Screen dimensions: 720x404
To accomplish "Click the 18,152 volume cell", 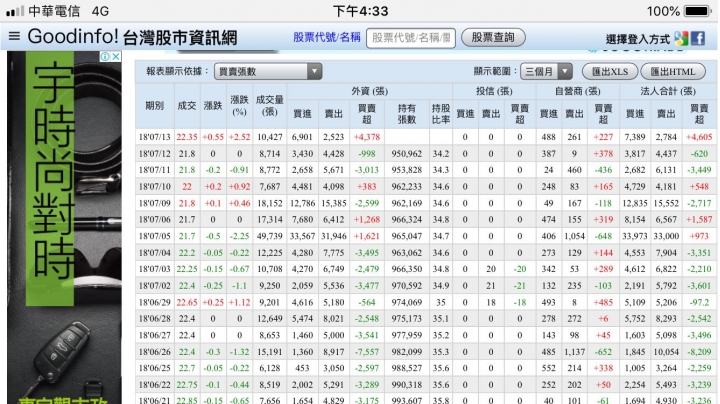I will (270, 203).
